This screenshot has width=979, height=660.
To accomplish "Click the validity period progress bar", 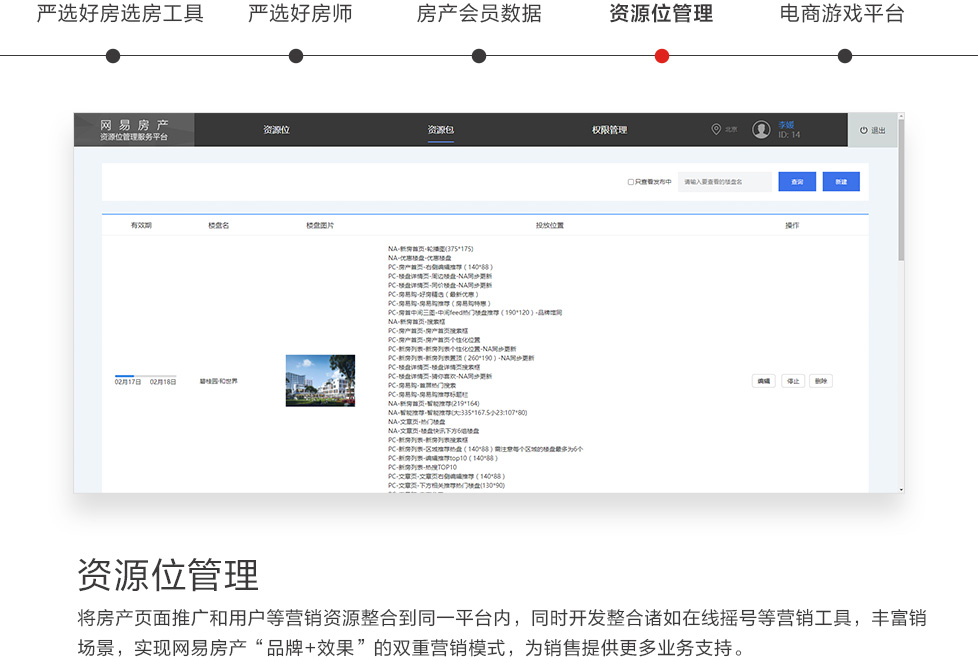I will (x=145, y=376).
